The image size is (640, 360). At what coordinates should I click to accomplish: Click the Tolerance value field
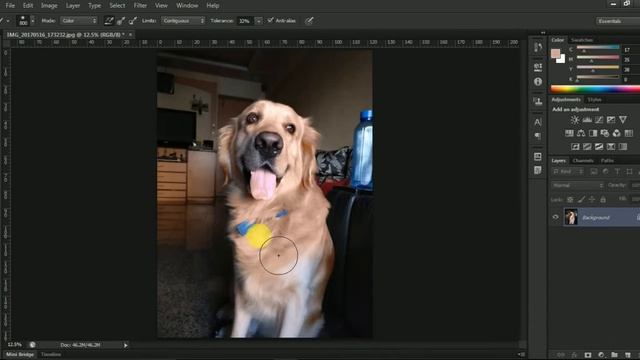244,20
